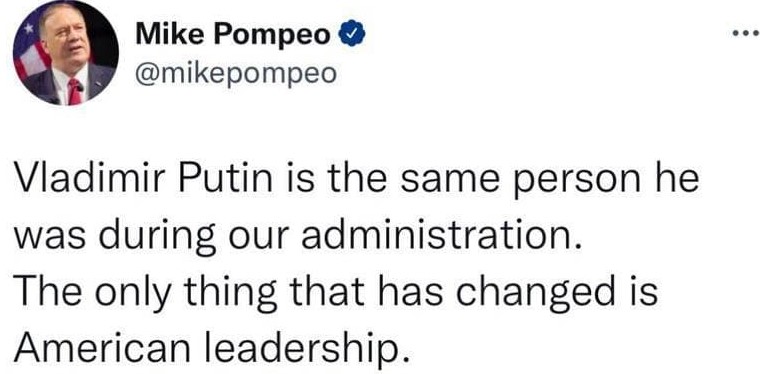760x374 pixels.
Task: Open the three-dot more options menu
Action: 746,34
